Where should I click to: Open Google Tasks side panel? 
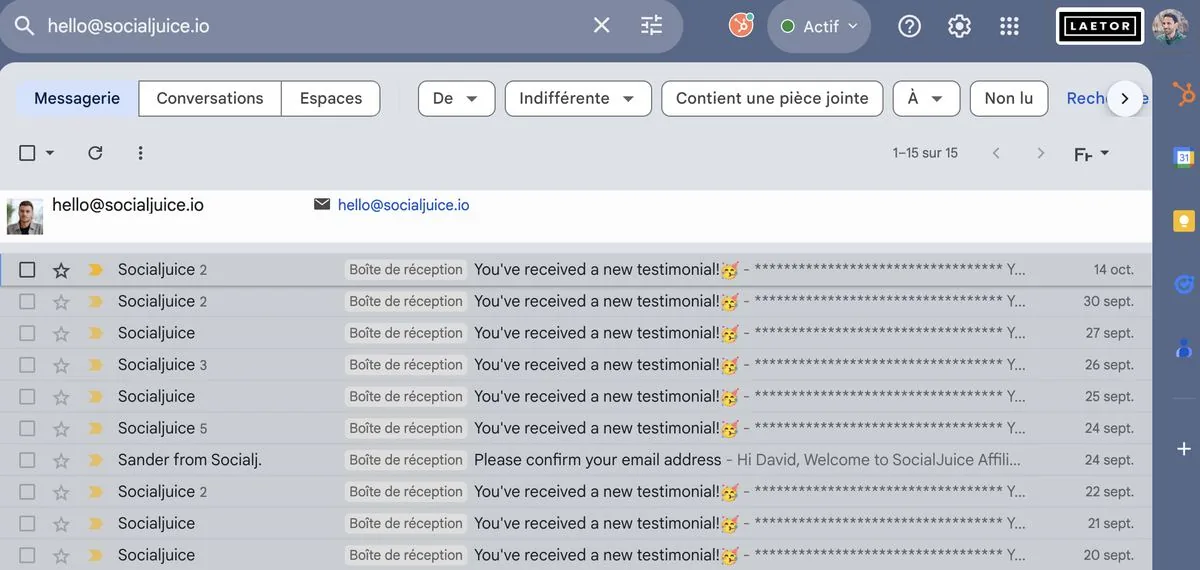[1184, 285]
